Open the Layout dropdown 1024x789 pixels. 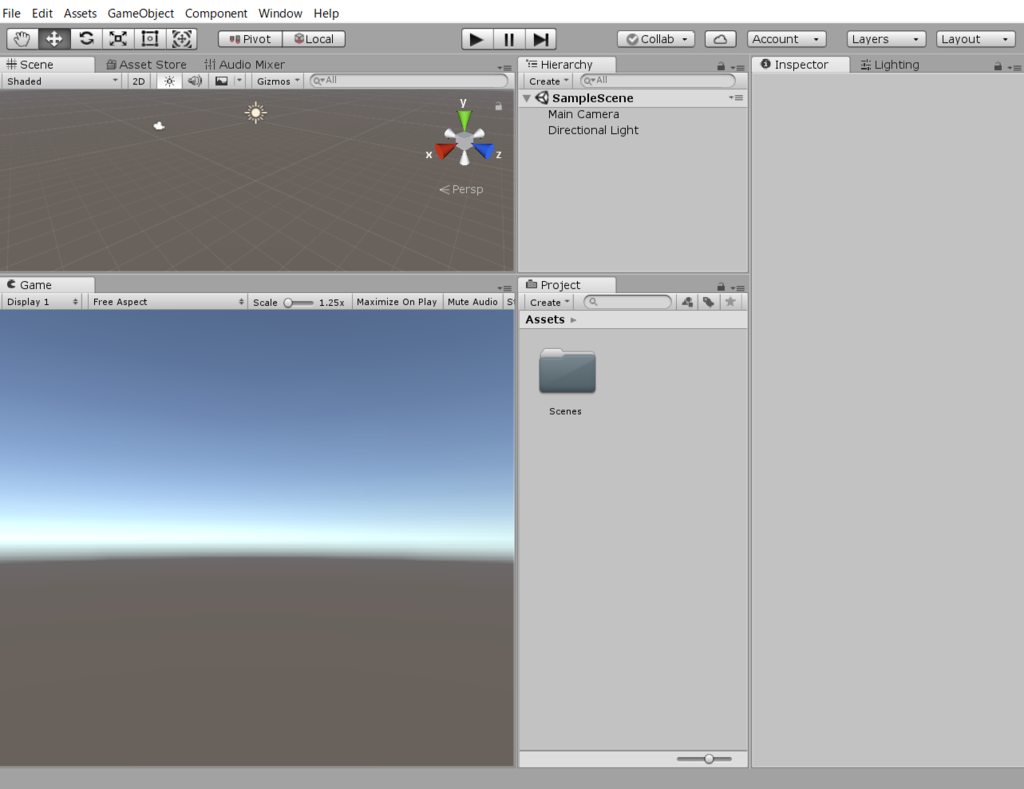point(976,39)
